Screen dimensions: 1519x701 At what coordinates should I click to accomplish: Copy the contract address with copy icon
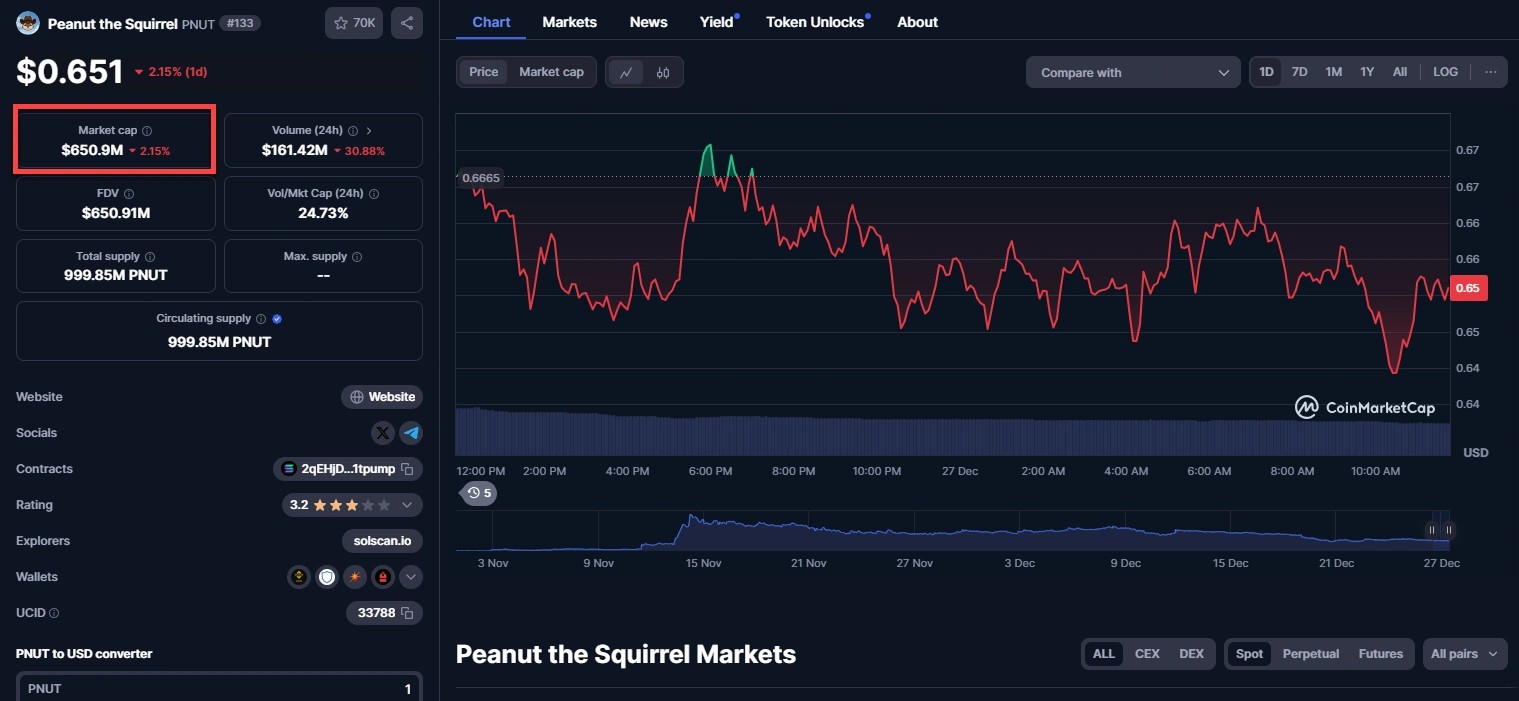407,469
